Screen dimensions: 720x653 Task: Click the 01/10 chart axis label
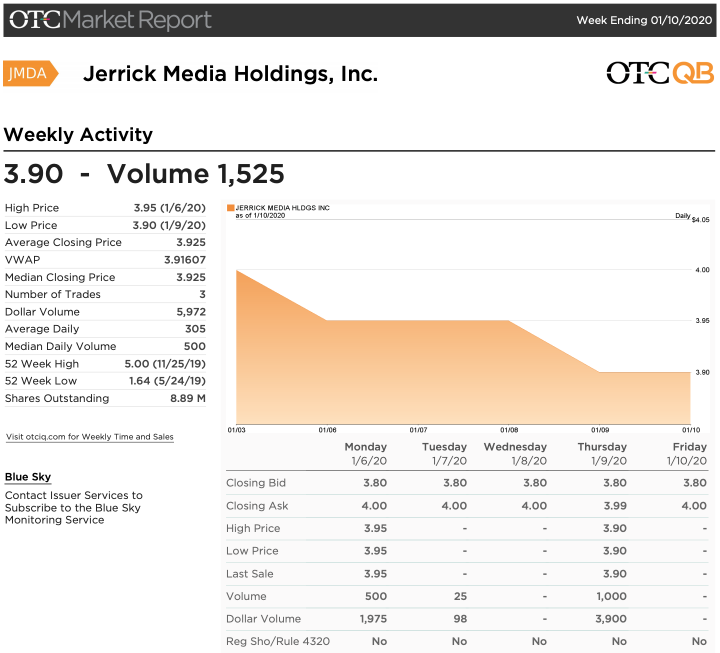click(x=691, y=430)
